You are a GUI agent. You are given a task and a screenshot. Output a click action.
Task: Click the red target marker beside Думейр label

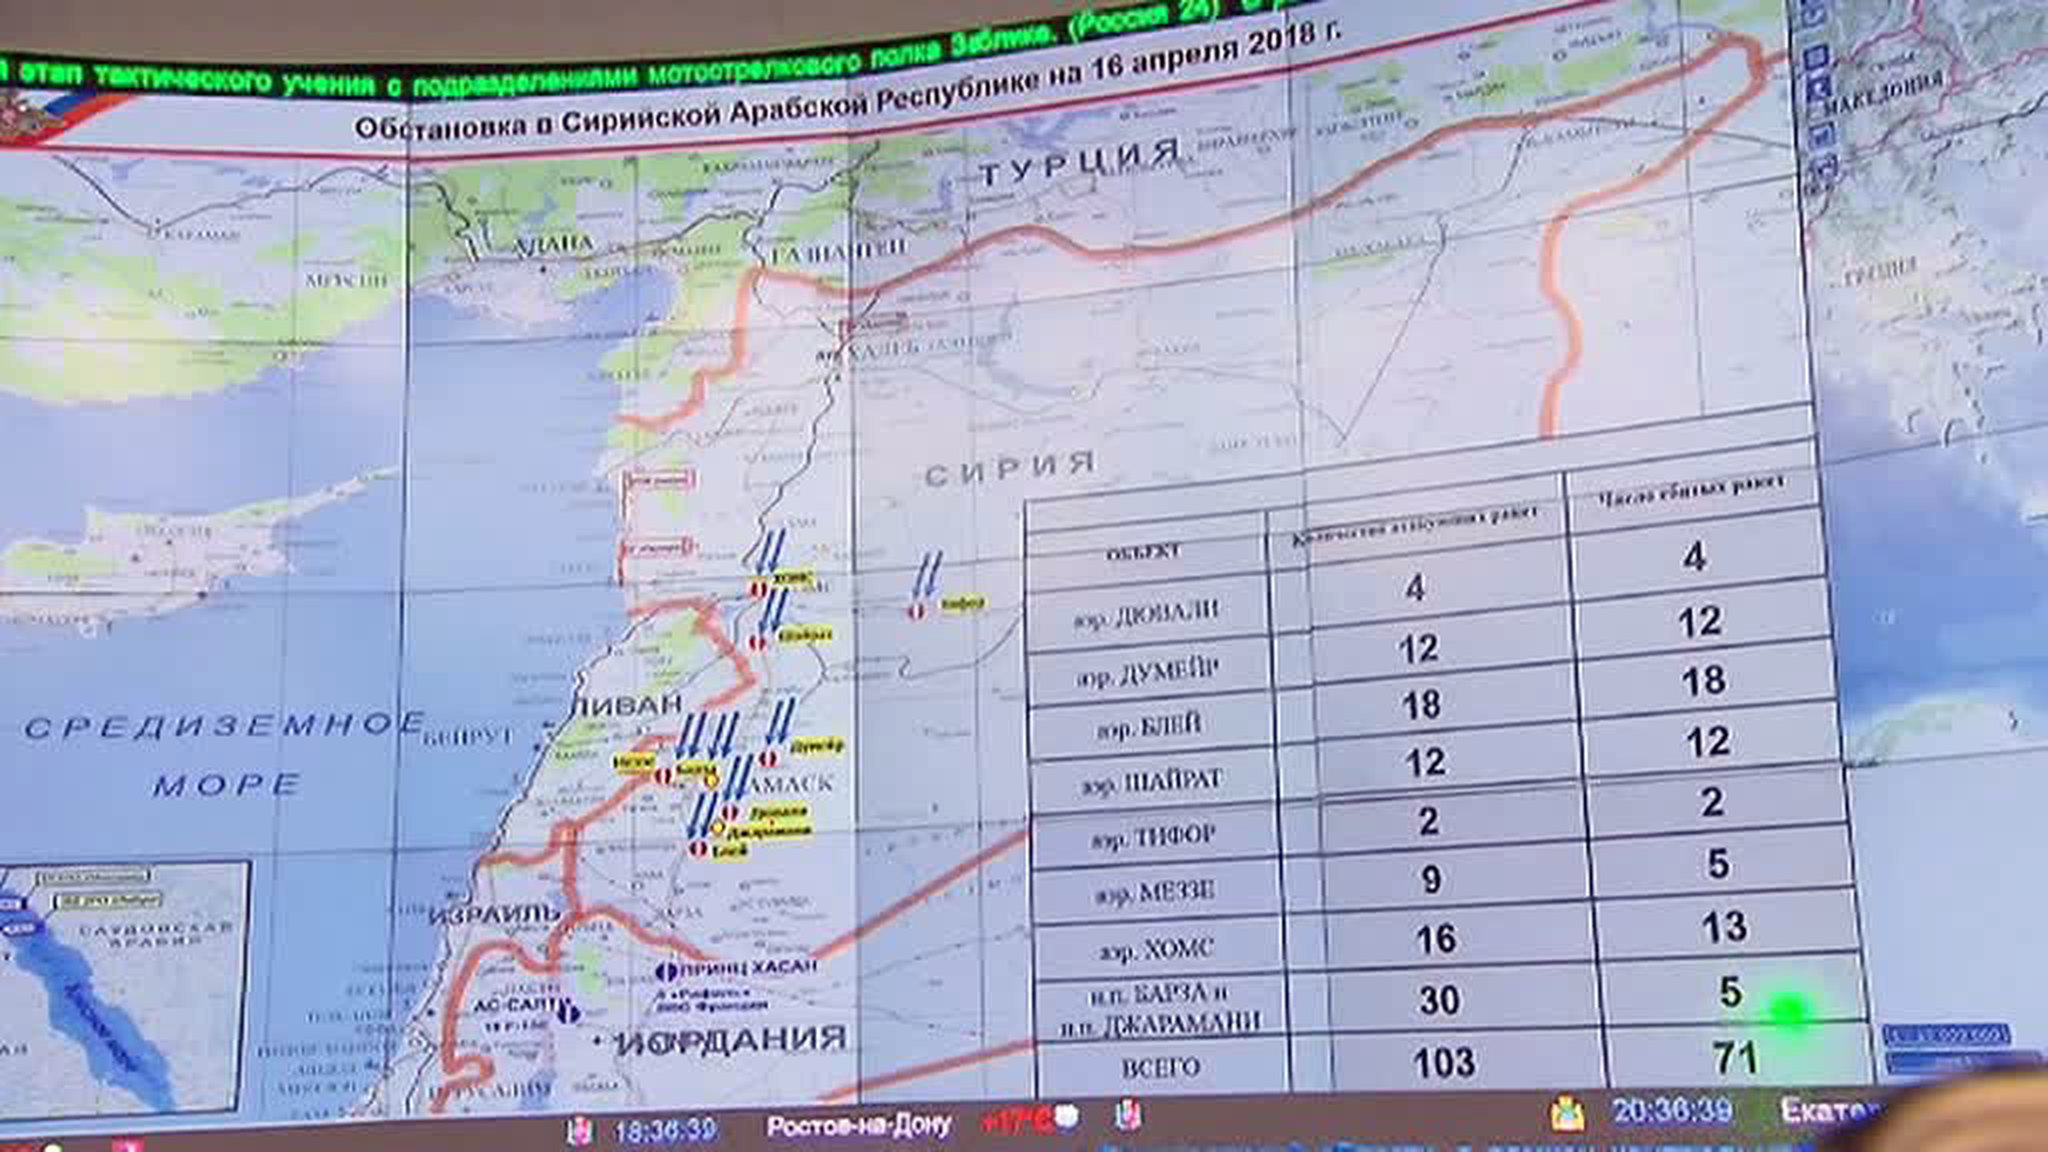(768, 759)
